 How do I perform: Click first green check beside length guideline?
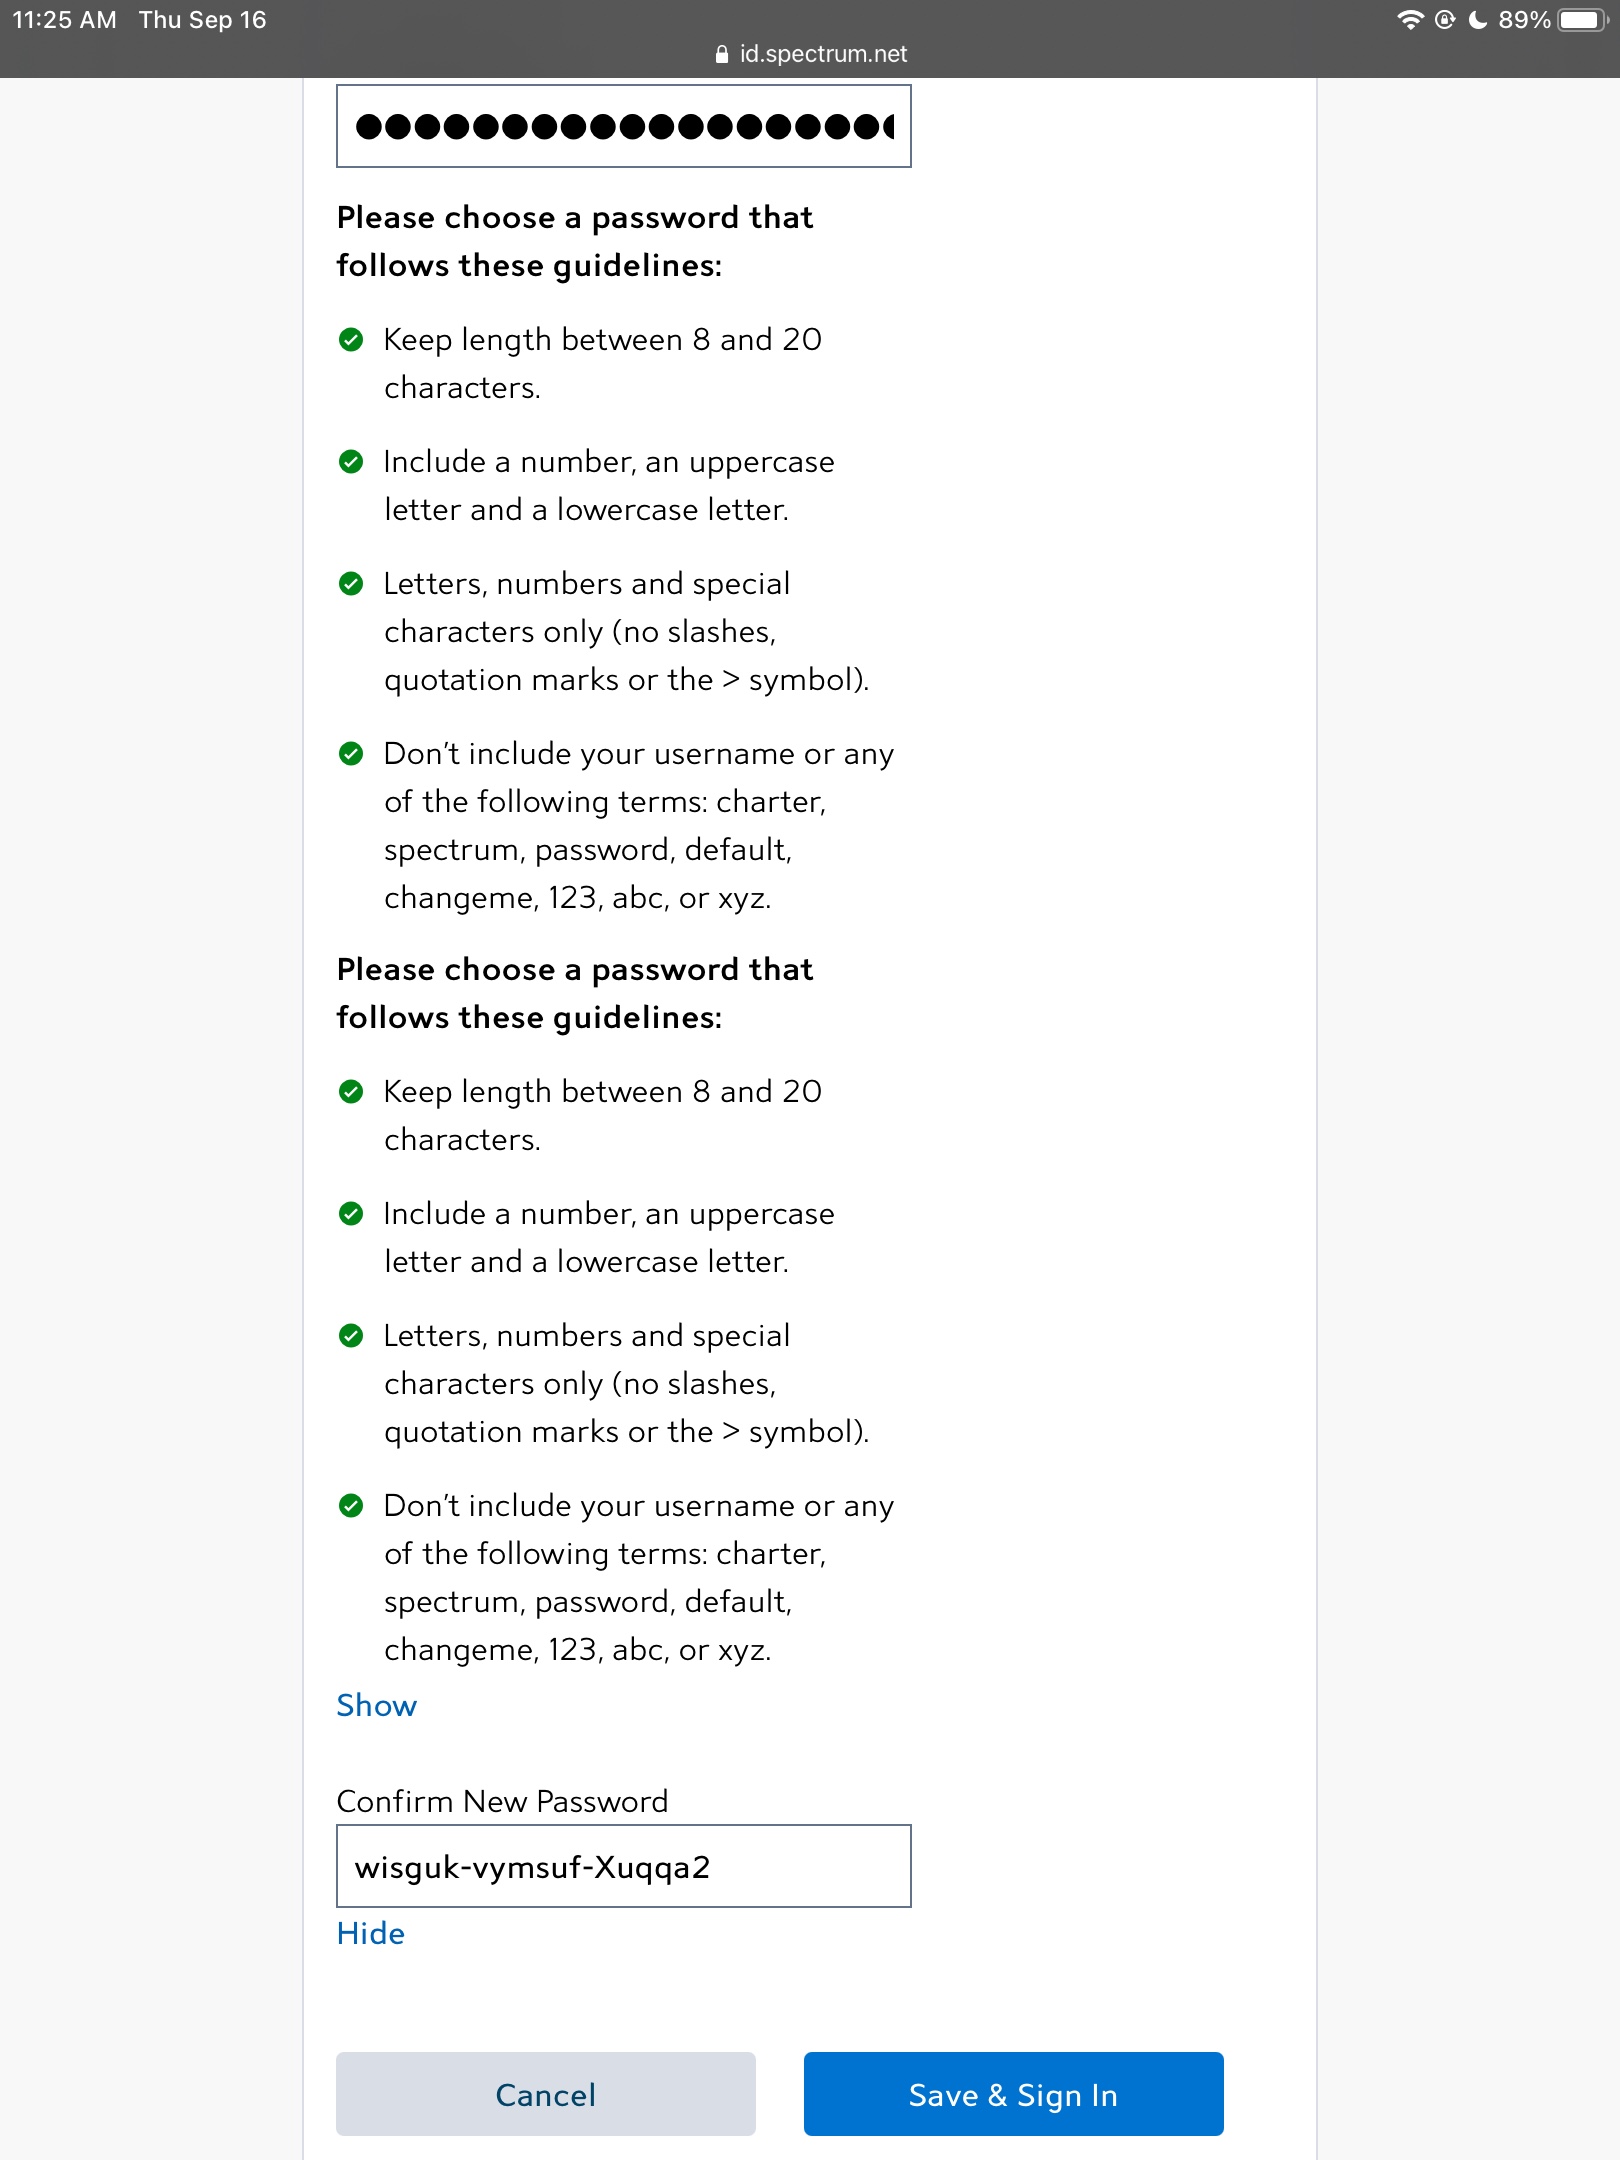tap(351, 340)
